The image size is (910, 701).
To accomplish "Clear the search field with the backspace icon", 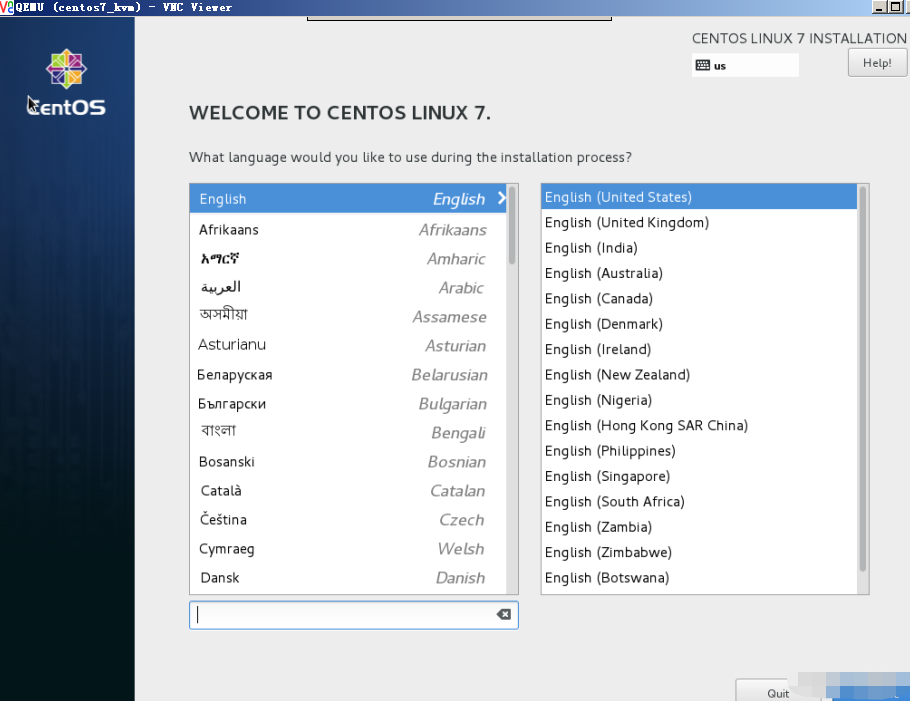I will point(504,615).
